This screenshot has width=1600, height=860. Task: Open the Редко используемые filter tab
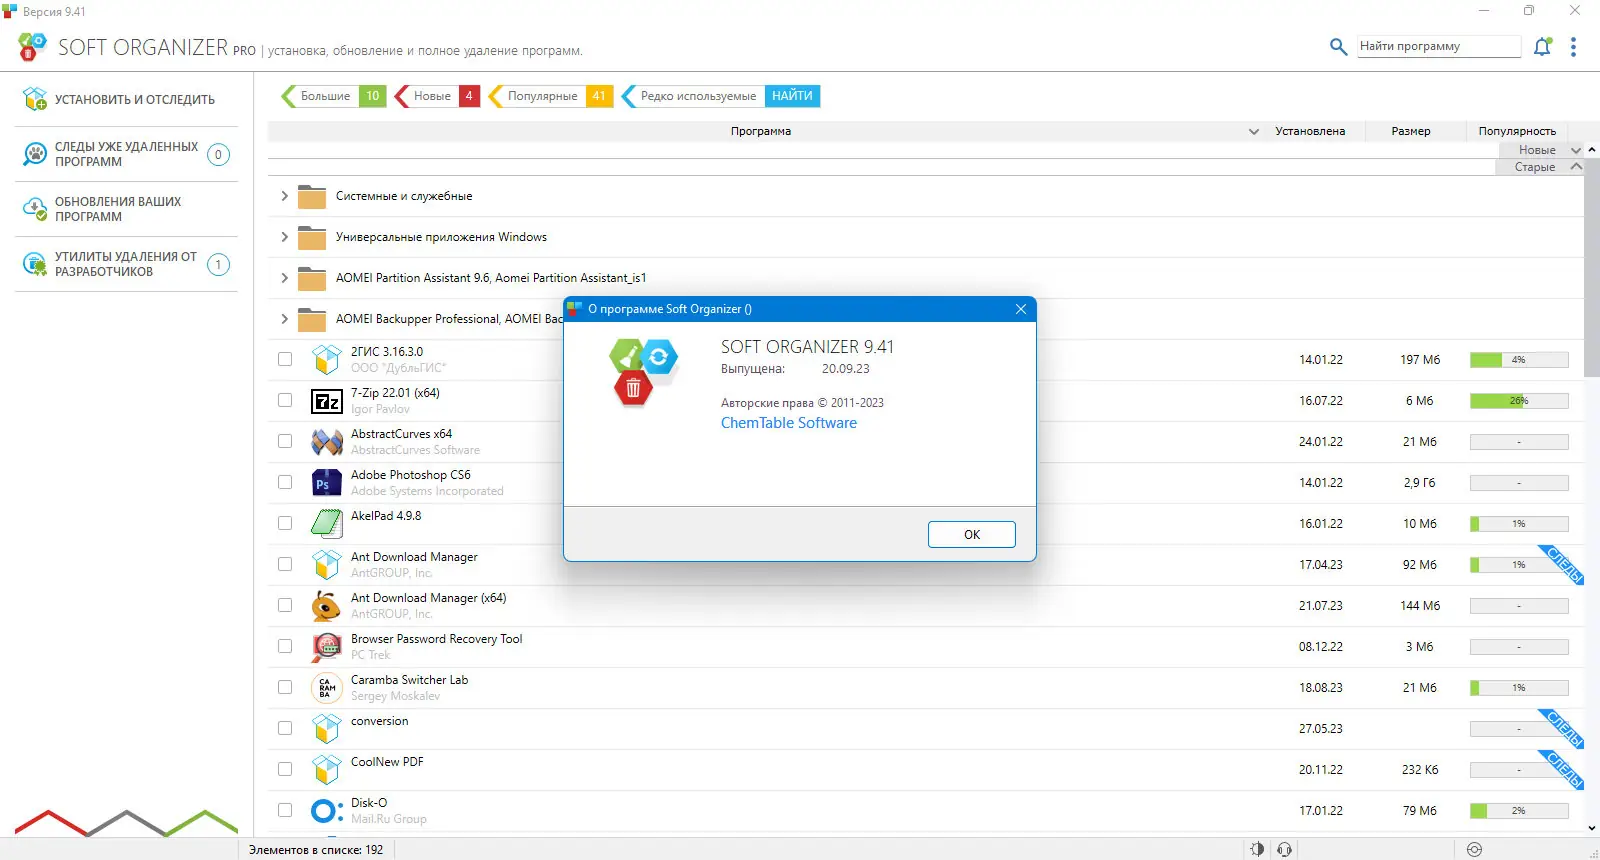click(x=692, y=96)
